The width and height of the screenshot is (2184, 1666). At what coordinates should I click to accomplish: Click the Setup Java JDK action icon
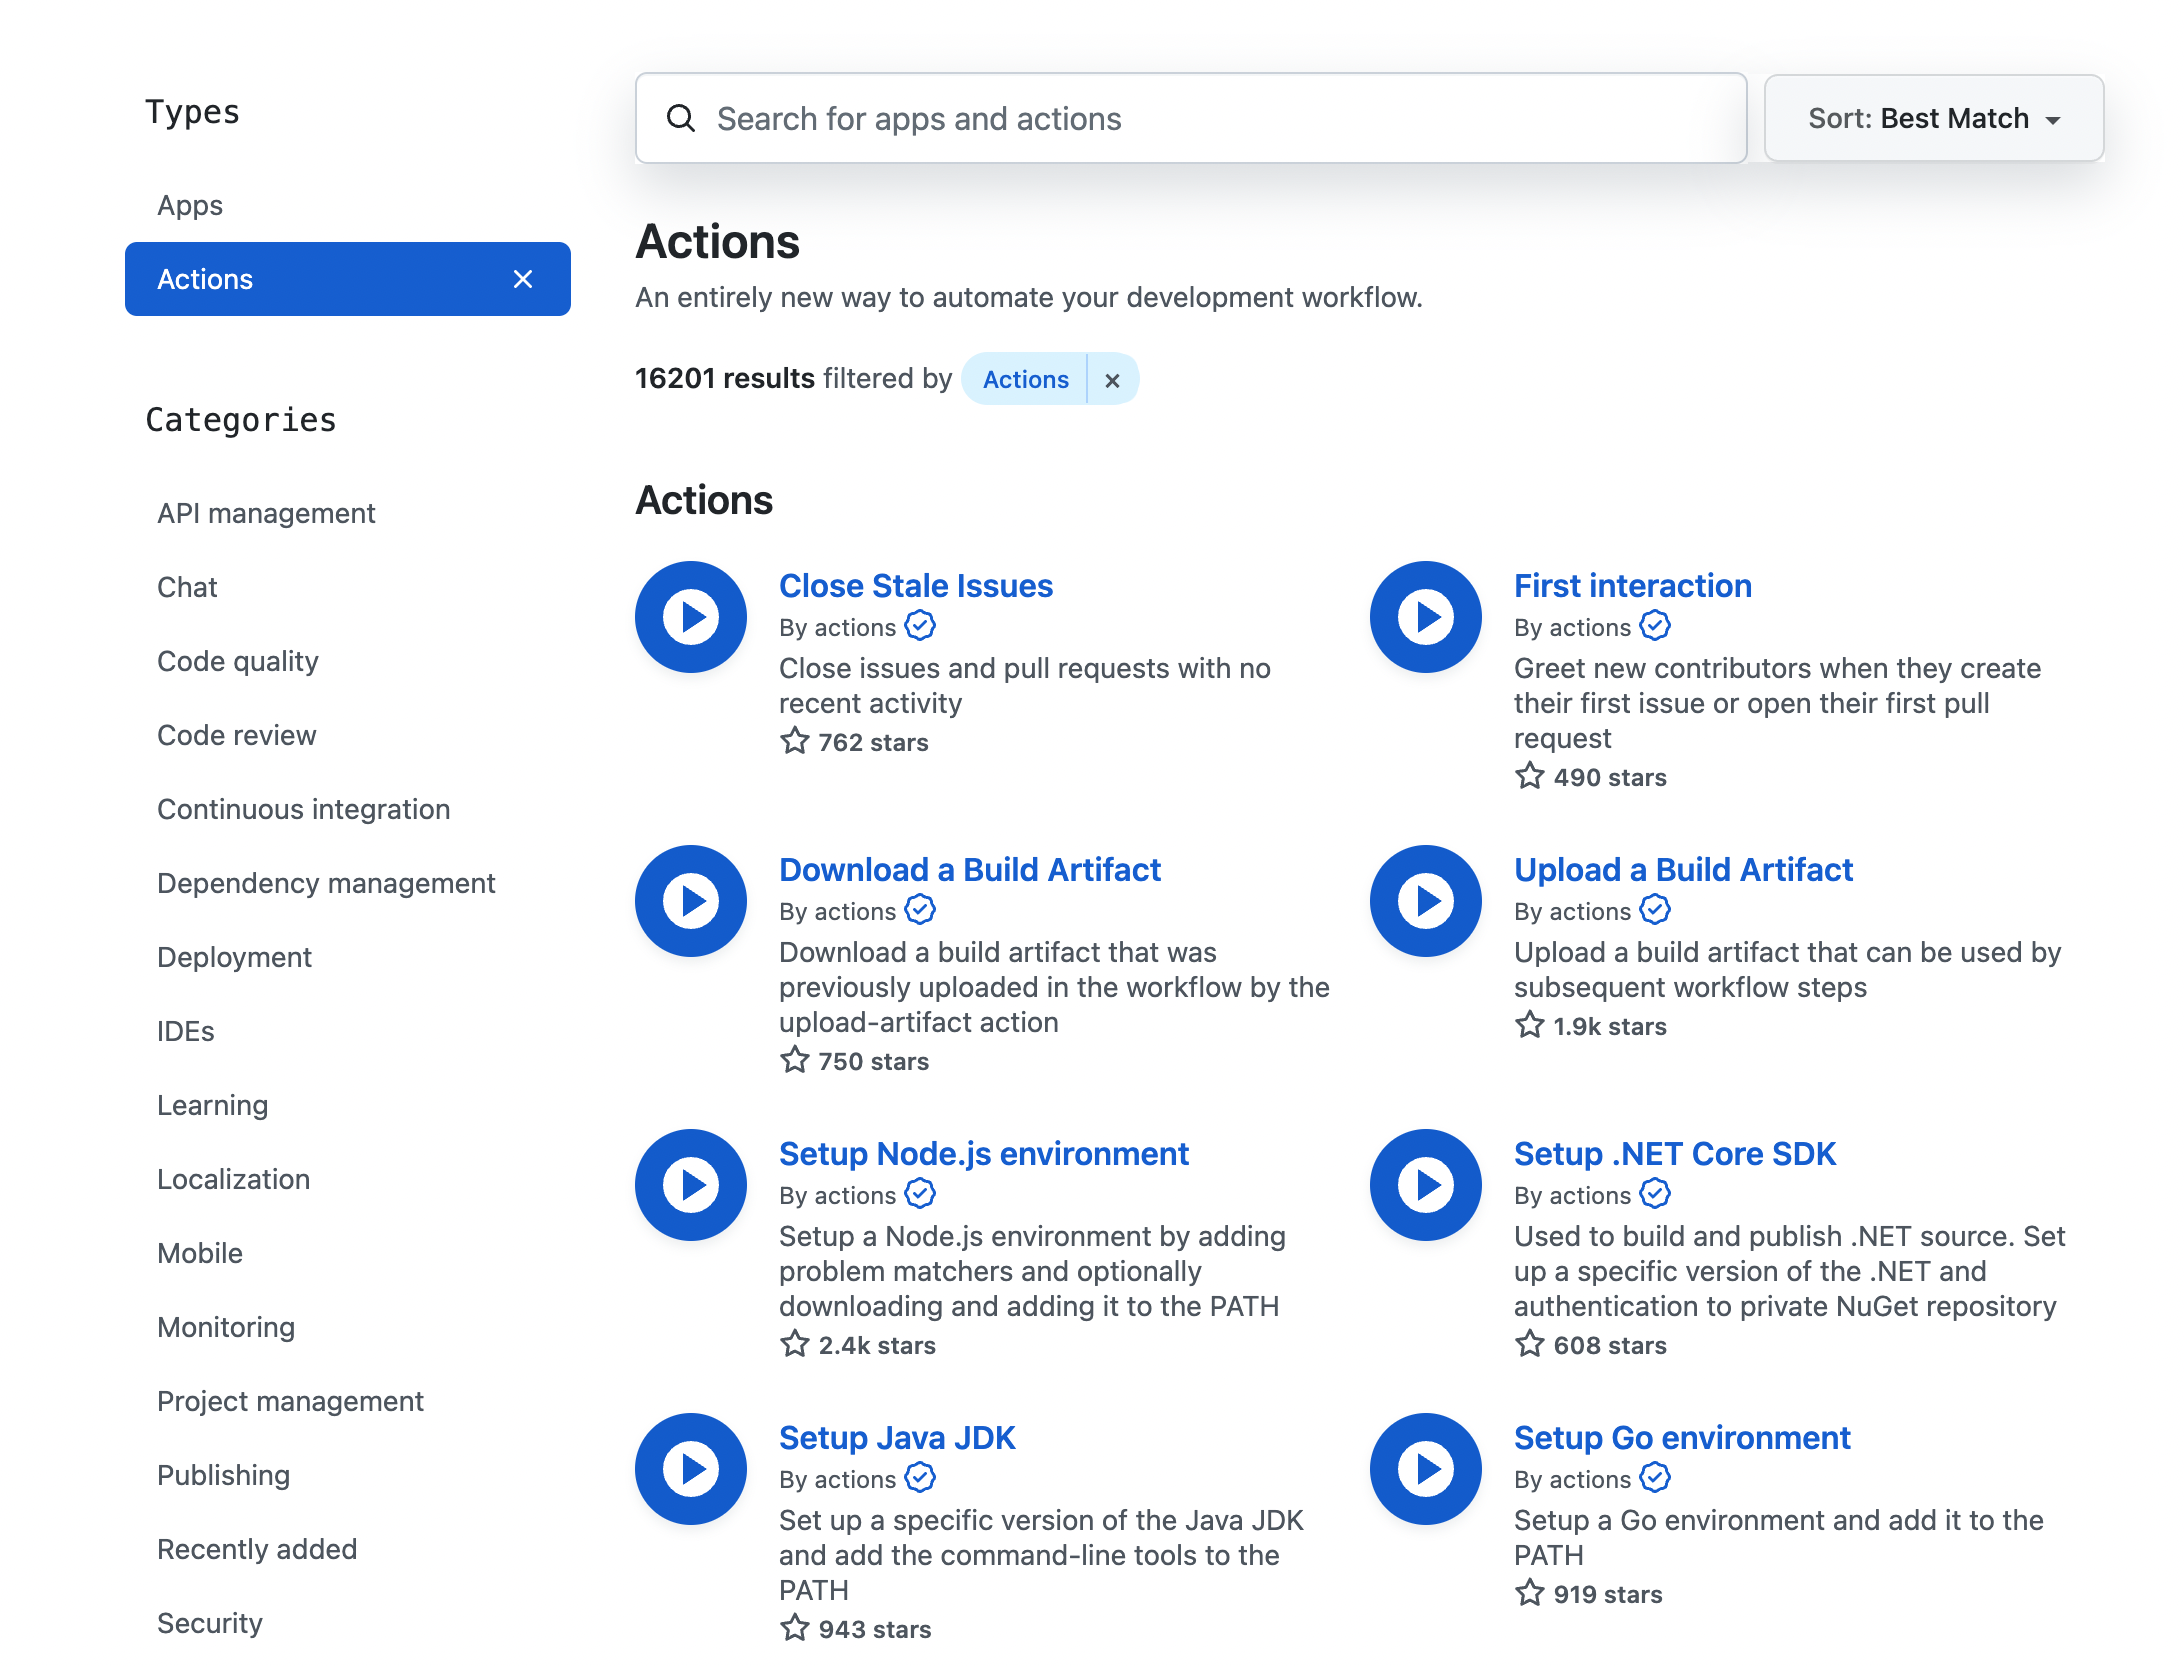(690, 1469)
